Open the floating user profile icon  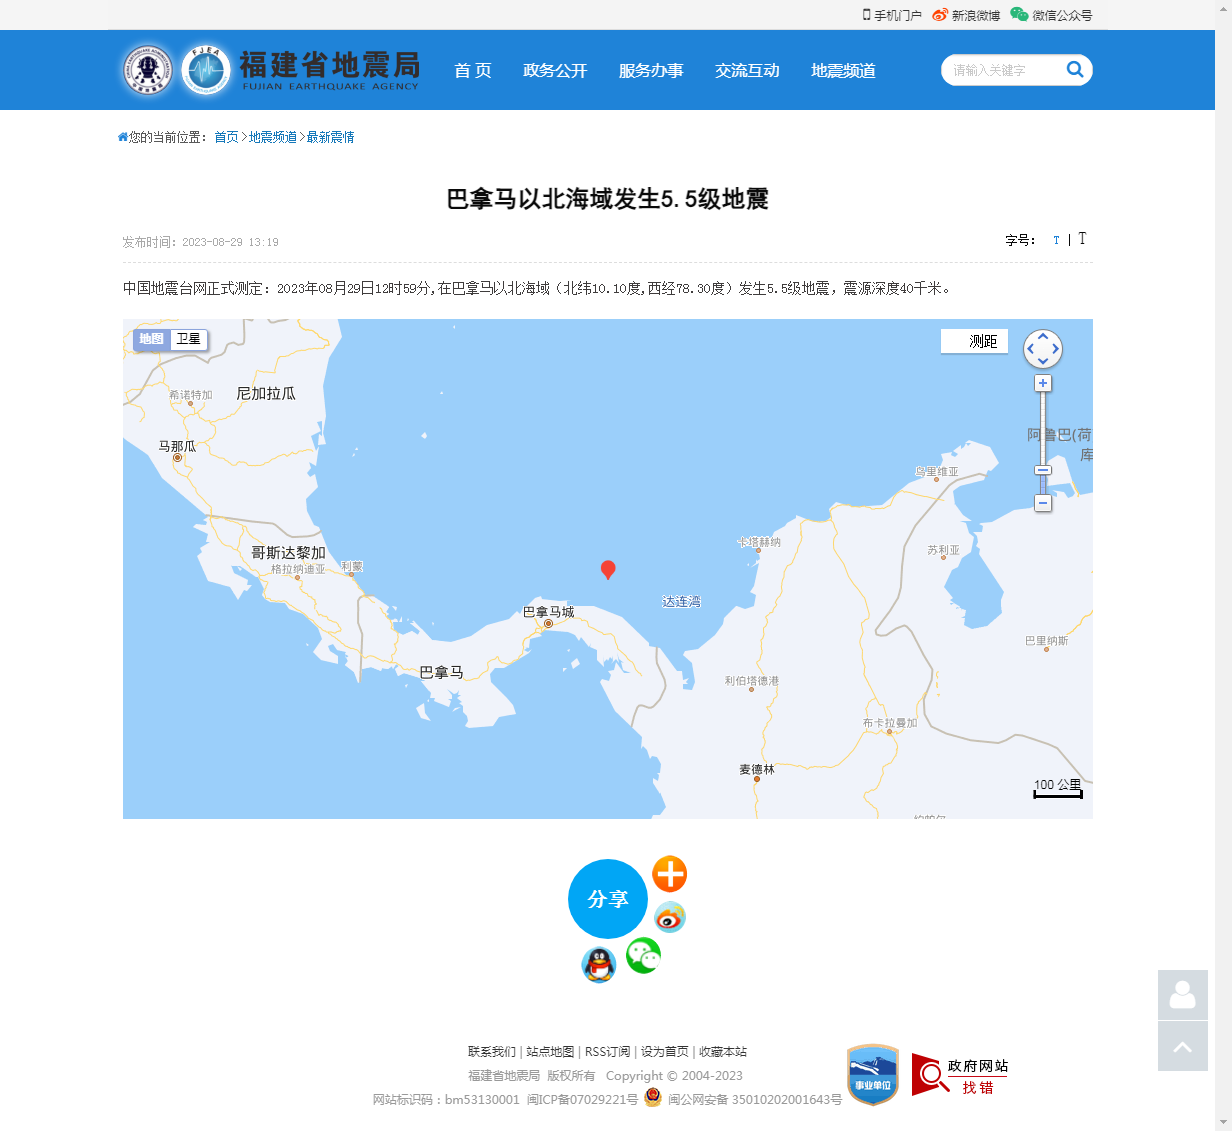[1182, 995]
